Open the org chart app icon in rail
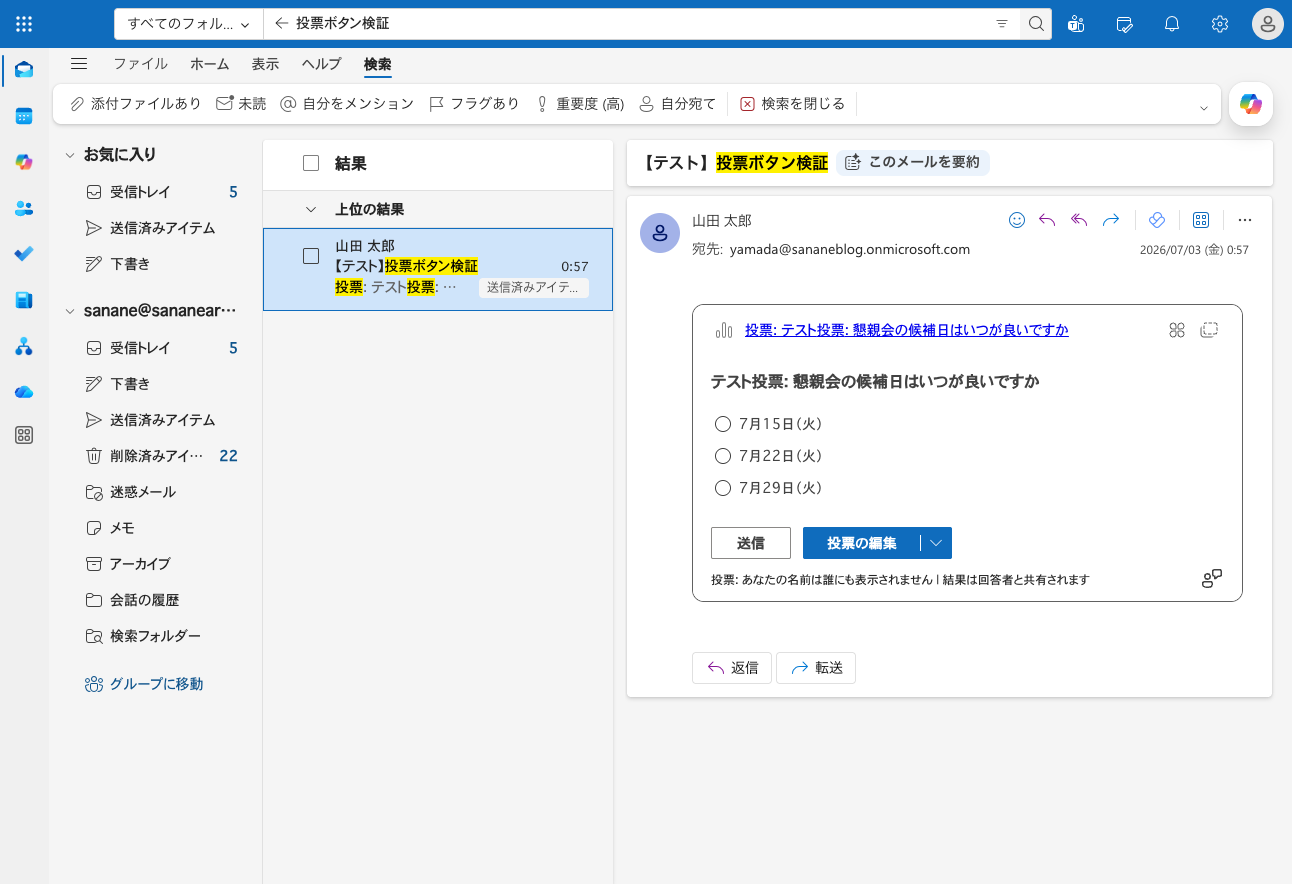The height and width of the screenshot is (884, 1292). point(24,346)
